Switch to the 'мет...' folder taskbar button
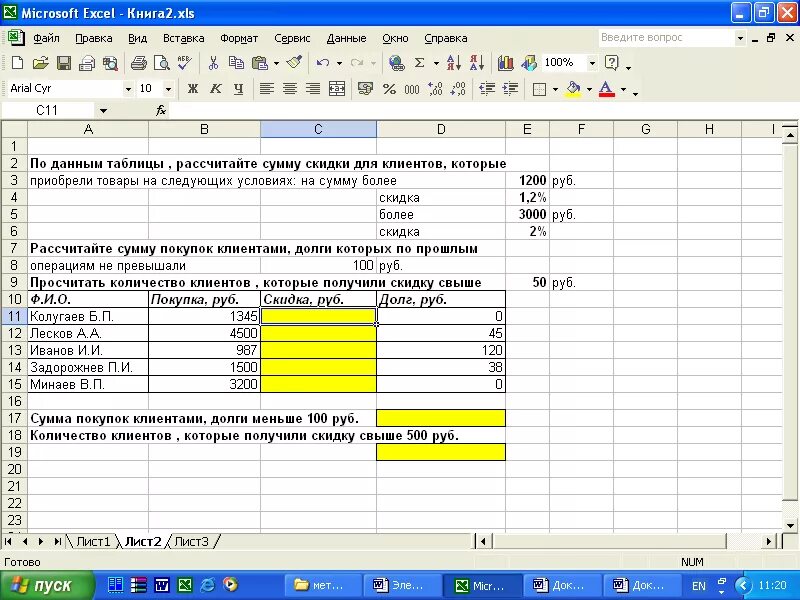800x600 pixels. click(x=322, y=586)
